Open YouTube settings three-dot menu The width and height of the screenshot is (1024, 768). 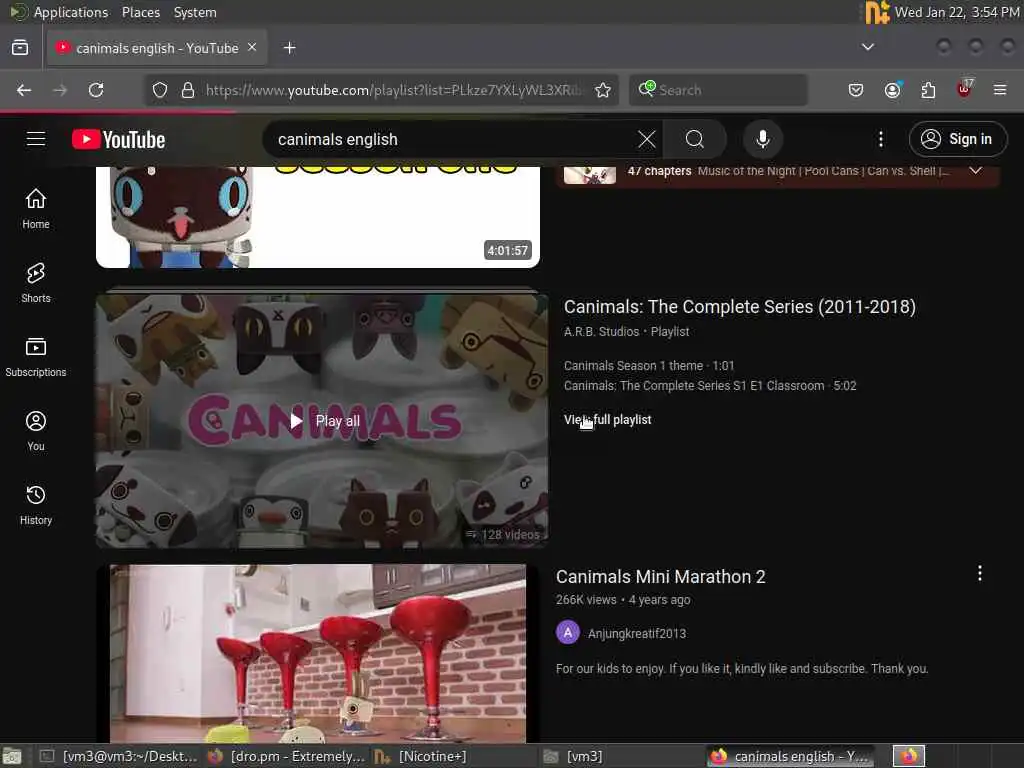click(880, 139)
